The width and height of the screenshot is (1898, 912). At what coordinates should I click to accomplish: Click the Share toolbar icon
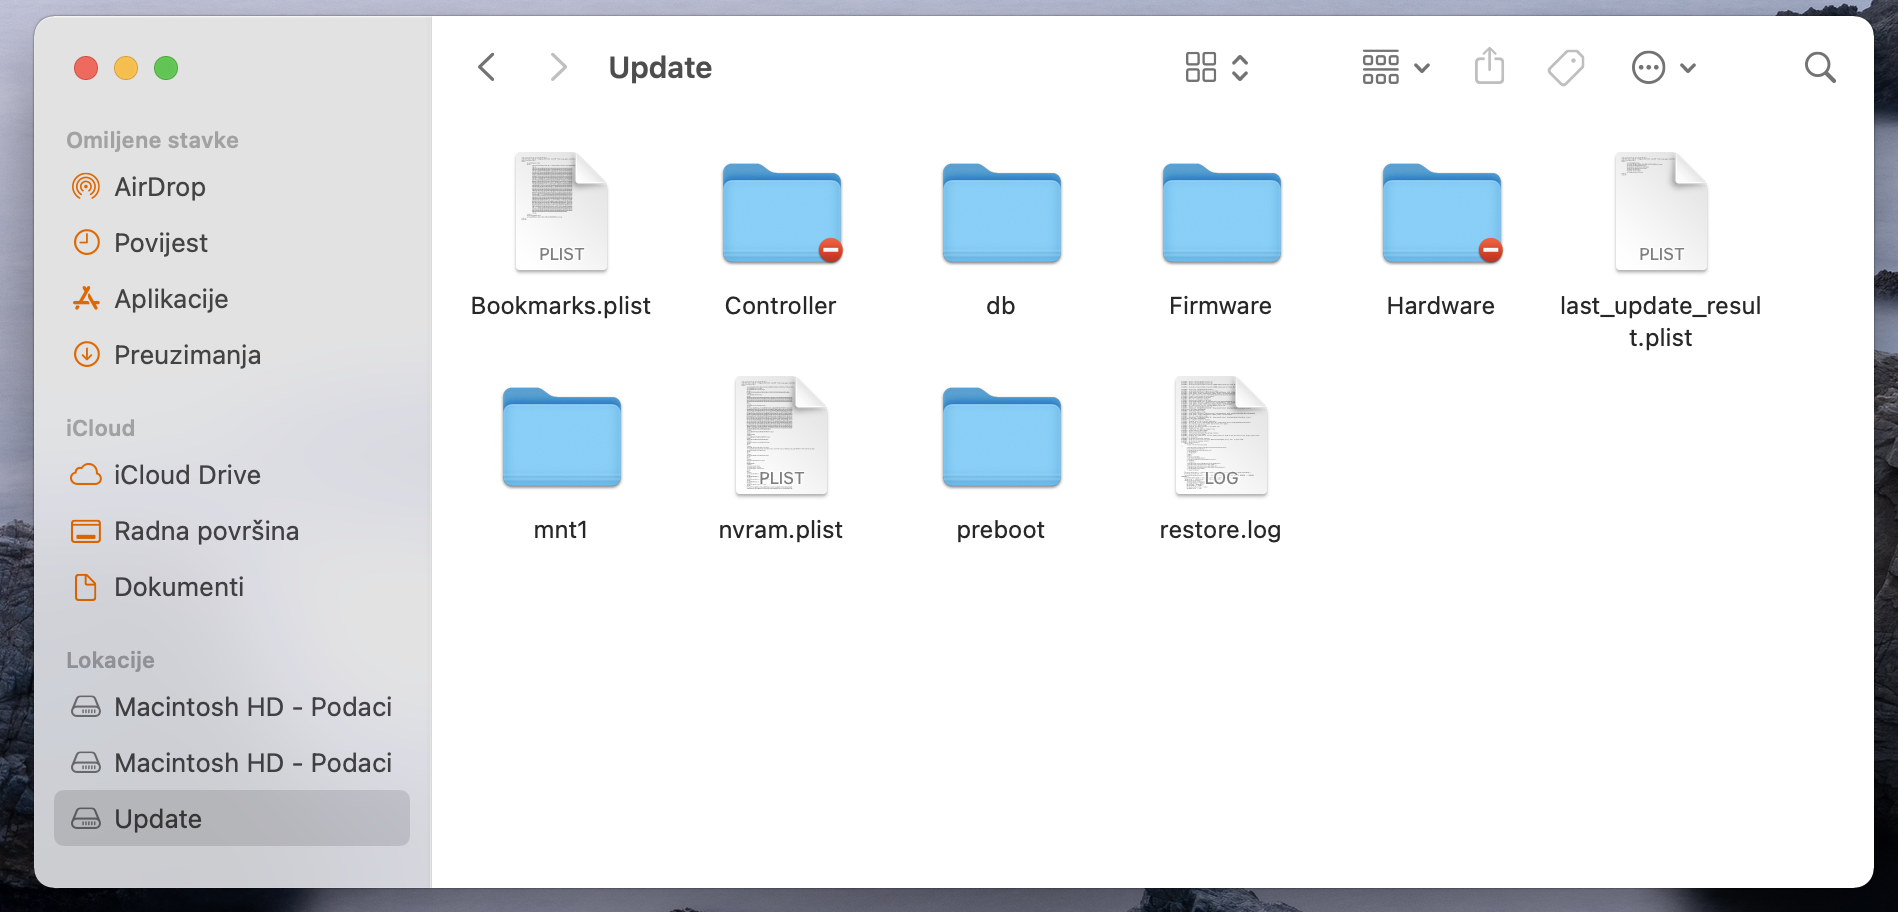[1489, 67]
